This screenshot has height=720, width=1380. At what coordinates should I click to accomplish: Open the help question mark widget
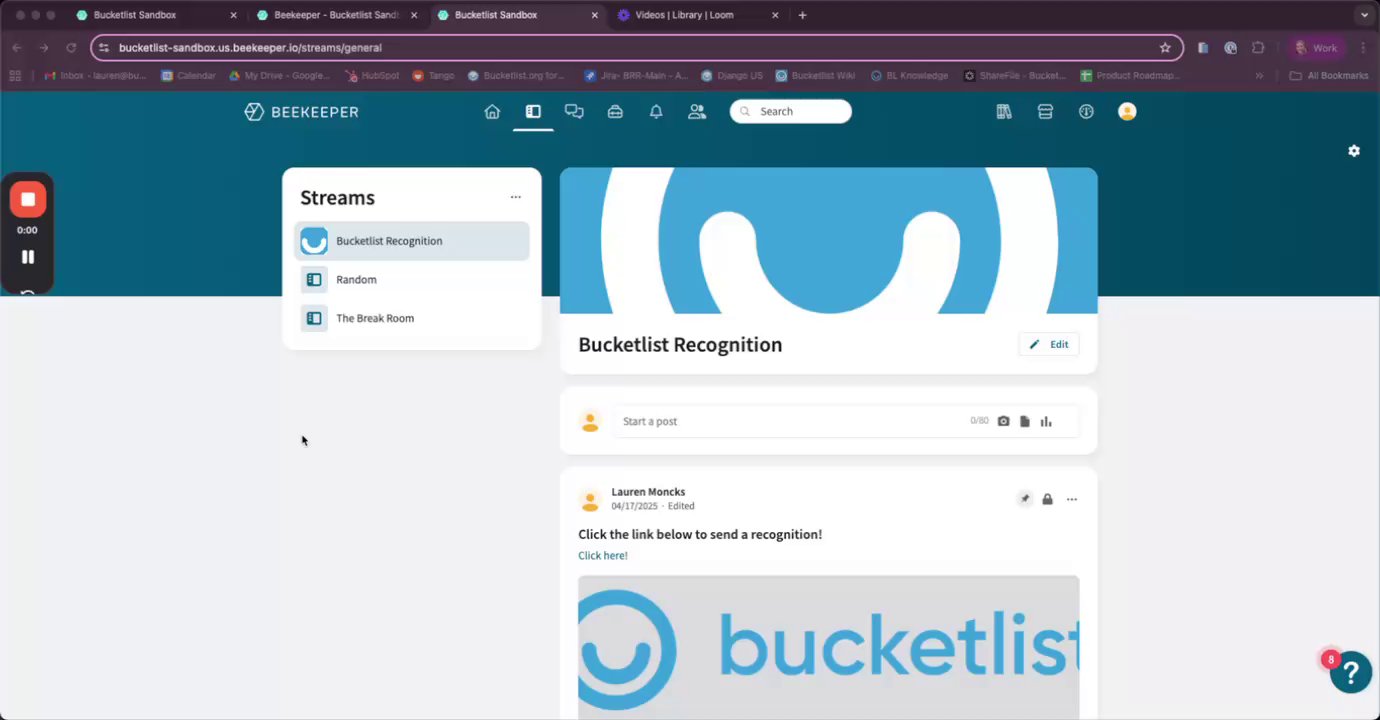point(1350,672)
